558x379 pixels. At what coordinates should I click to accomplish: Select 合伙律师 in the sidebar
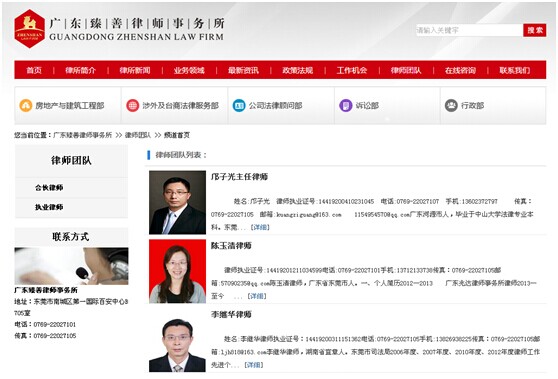coord(49,188)
